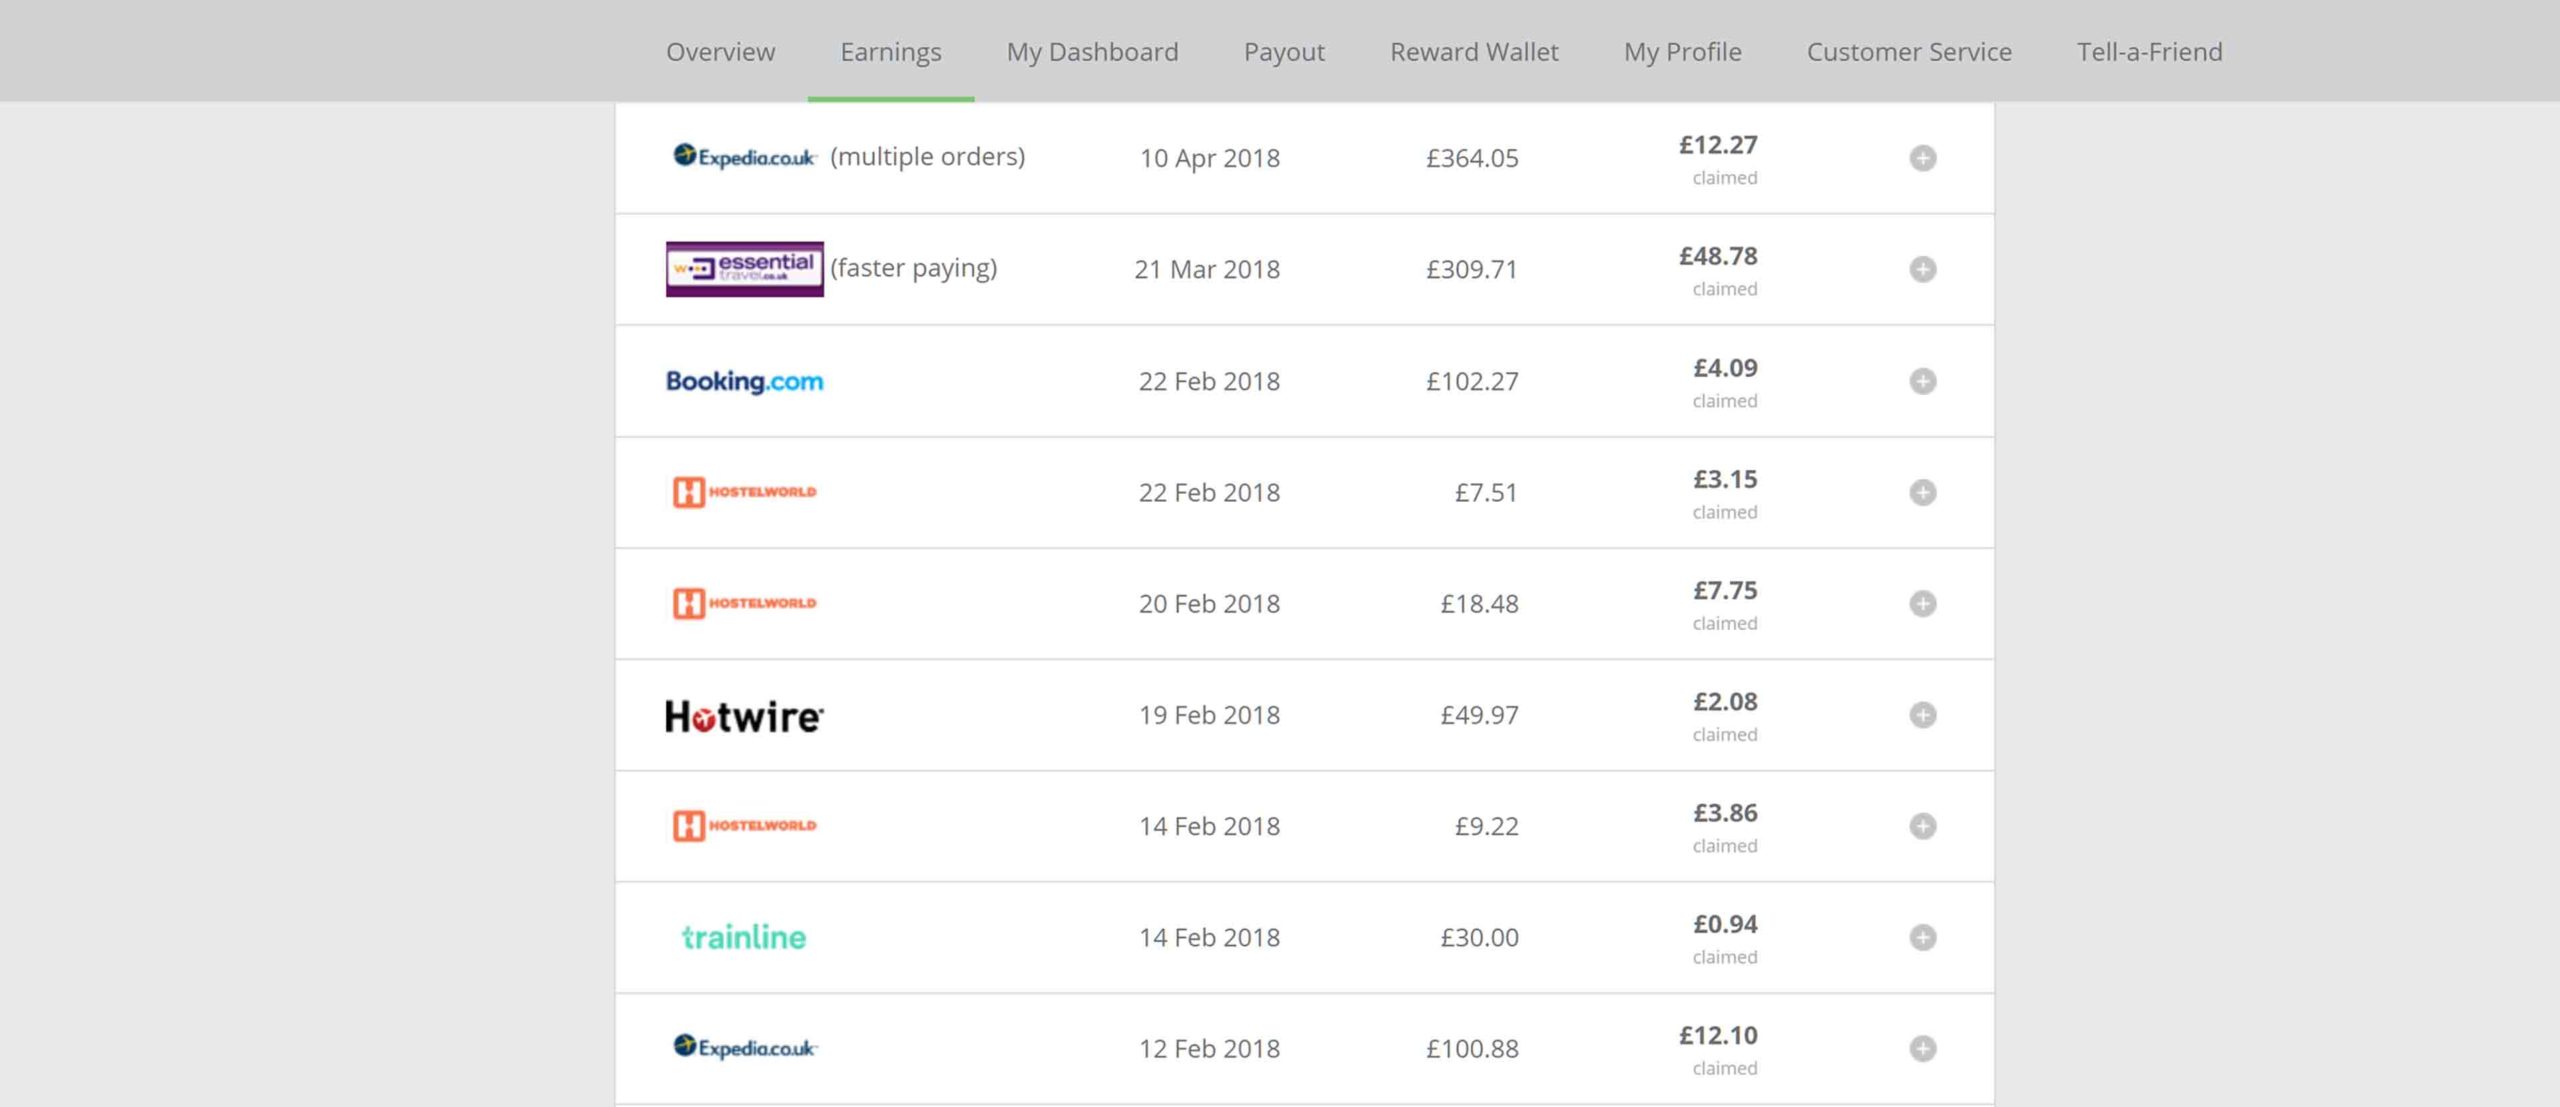
Task: Expand the Hotwire 19 Feb 2018 row
Action: [1922, 715]
